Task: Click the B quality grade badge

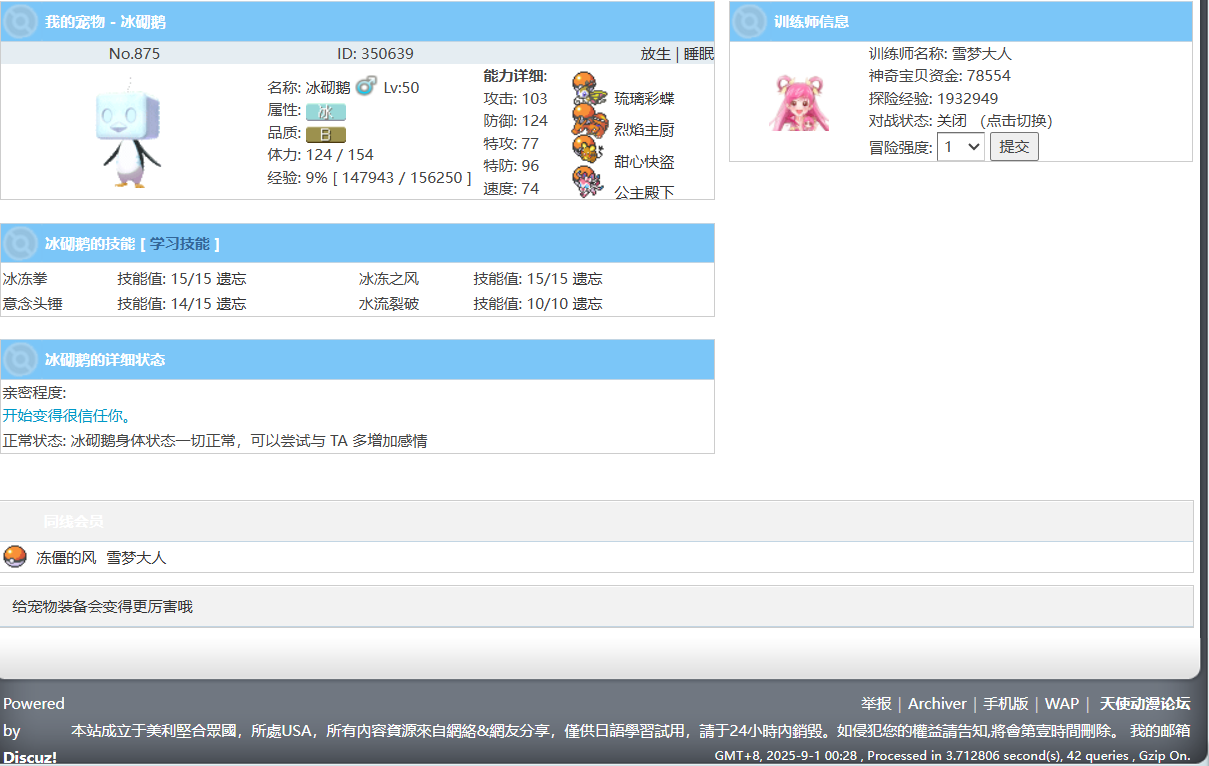Action: pyautogui.click(x=325, y=134)
